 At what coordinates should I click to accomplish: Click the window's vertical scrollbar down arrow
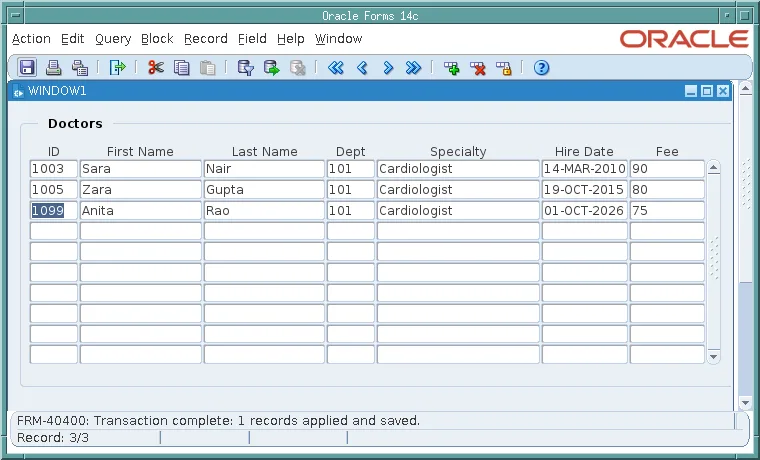pos(745,403)
